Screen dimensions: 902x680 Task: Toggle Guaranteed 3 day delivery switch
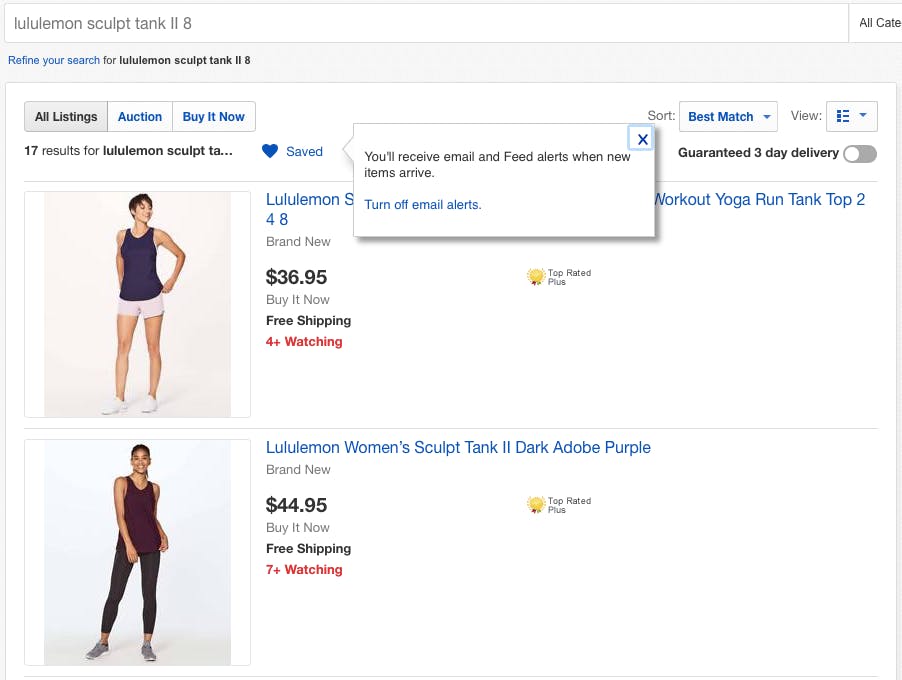(x=859, y=153)
